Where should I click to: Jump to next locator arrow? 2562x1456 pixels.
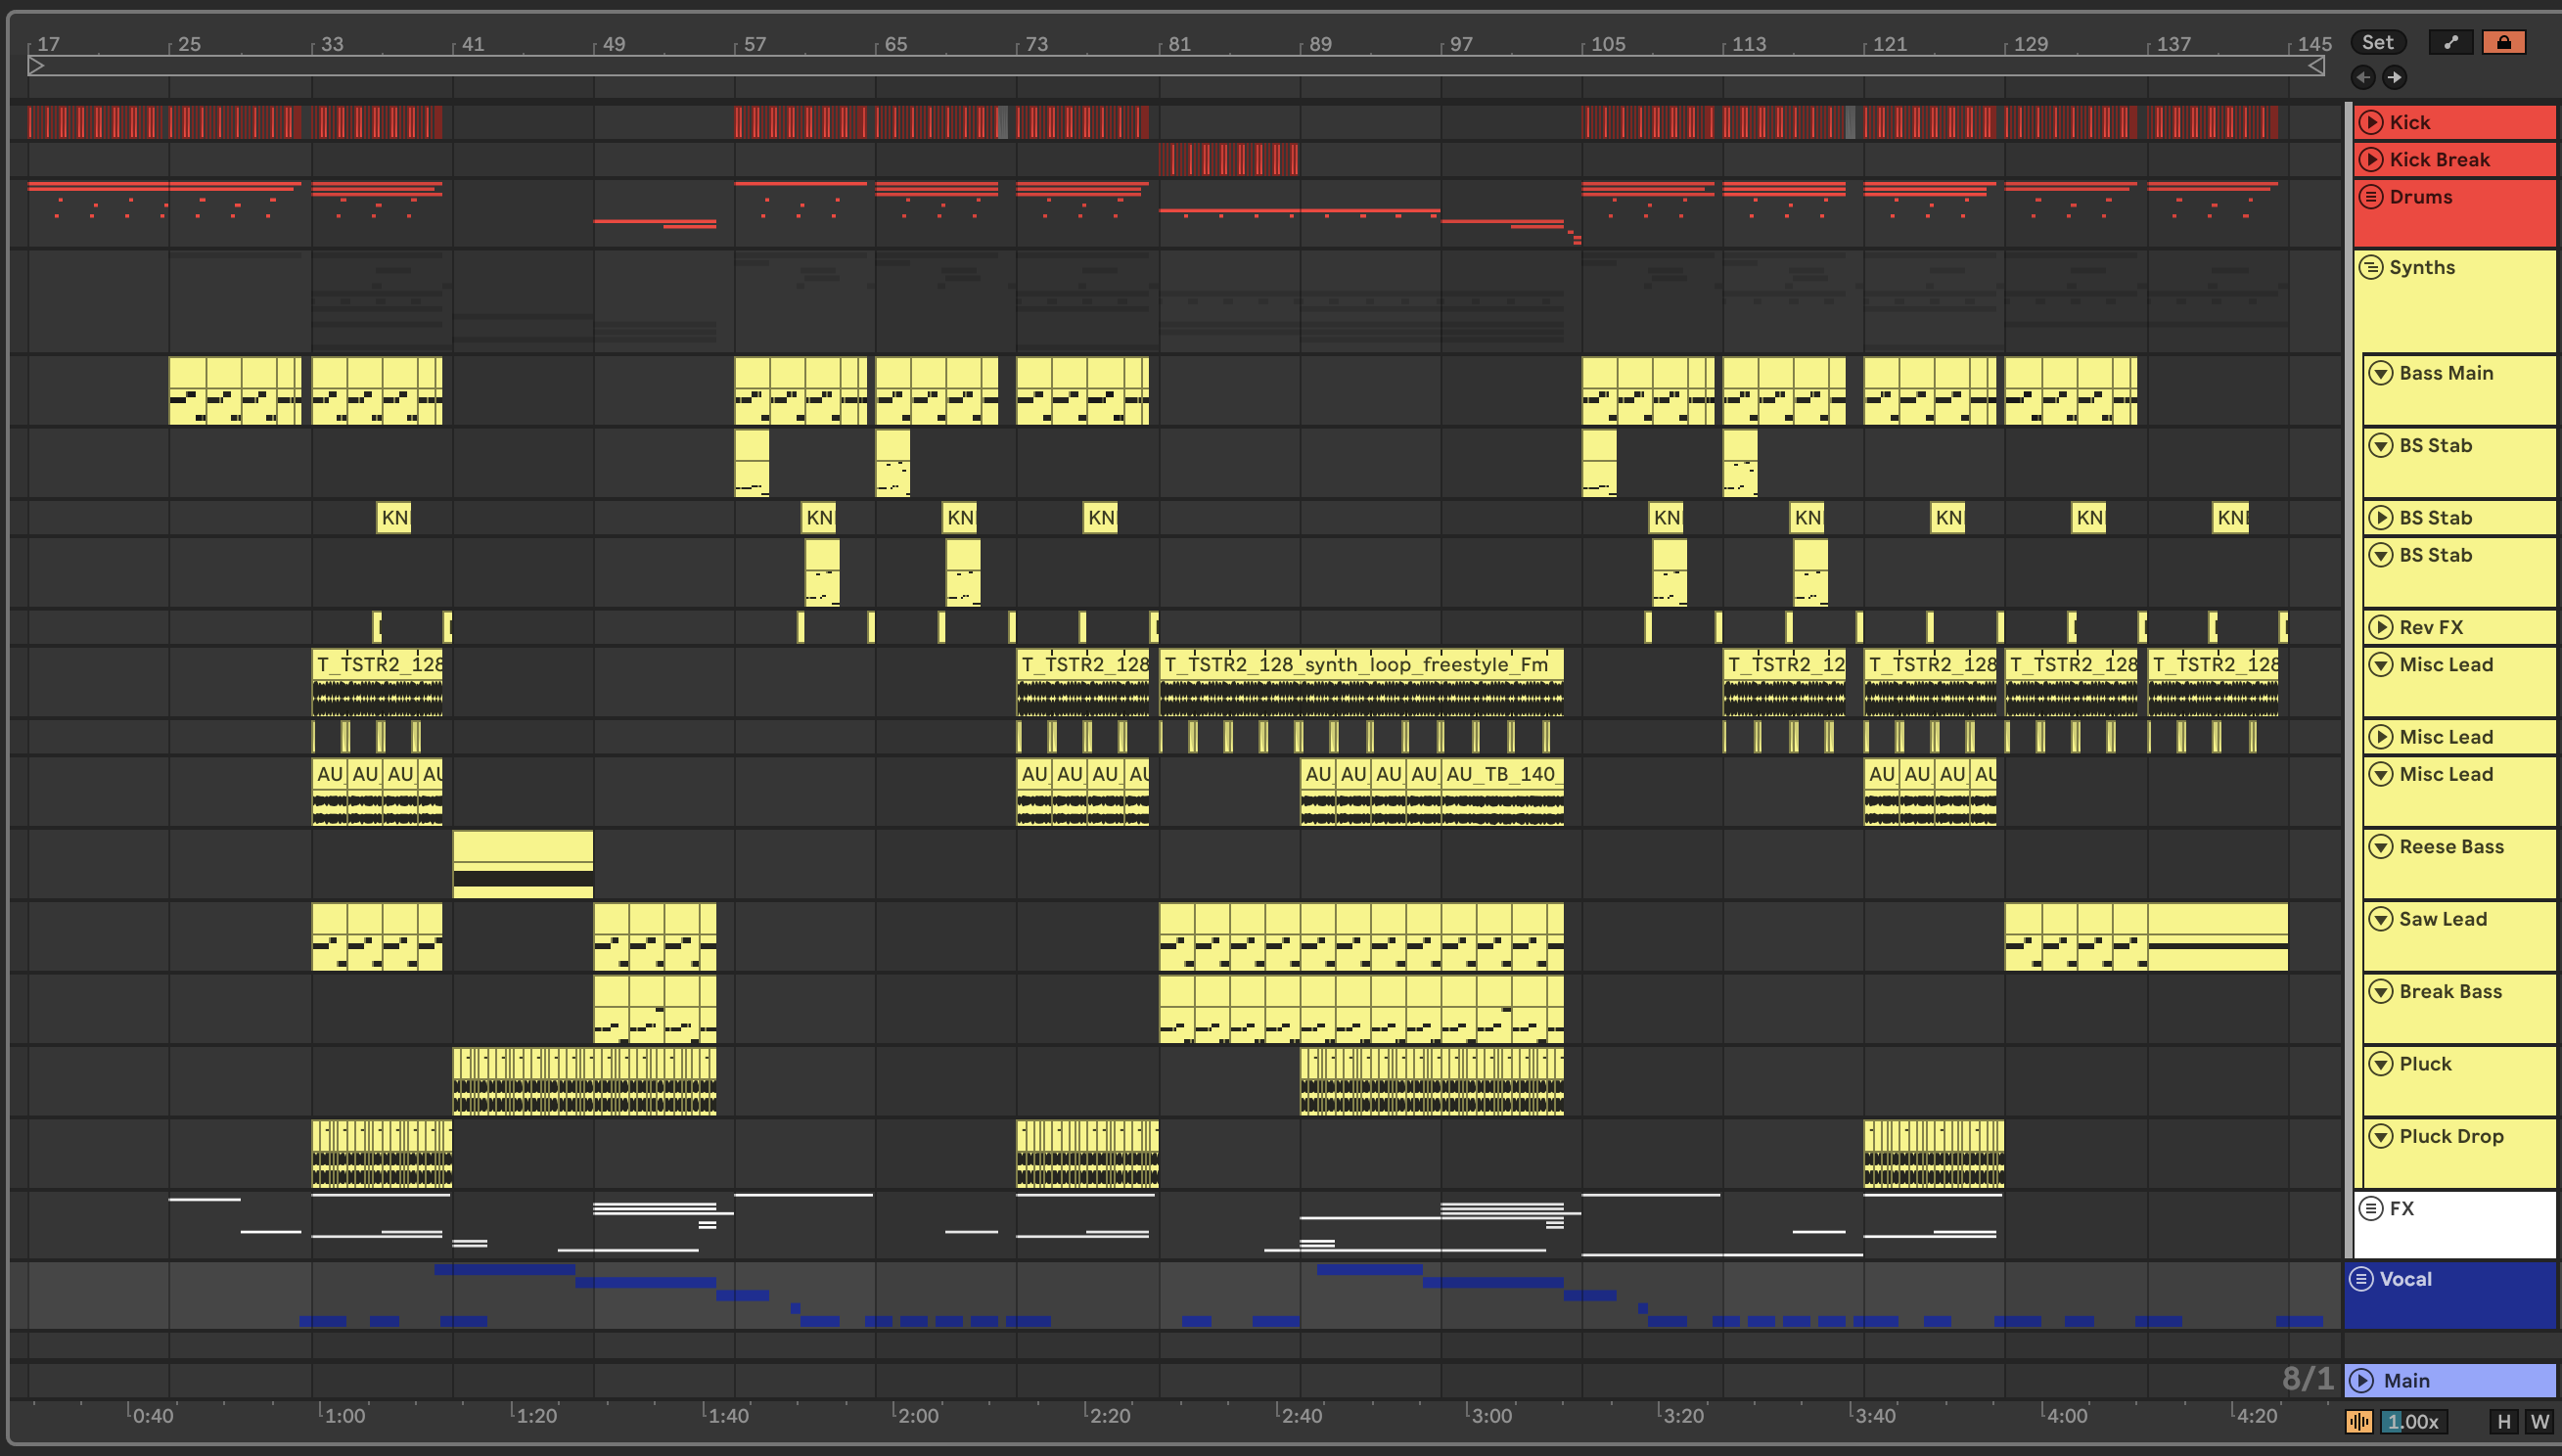2394,77
